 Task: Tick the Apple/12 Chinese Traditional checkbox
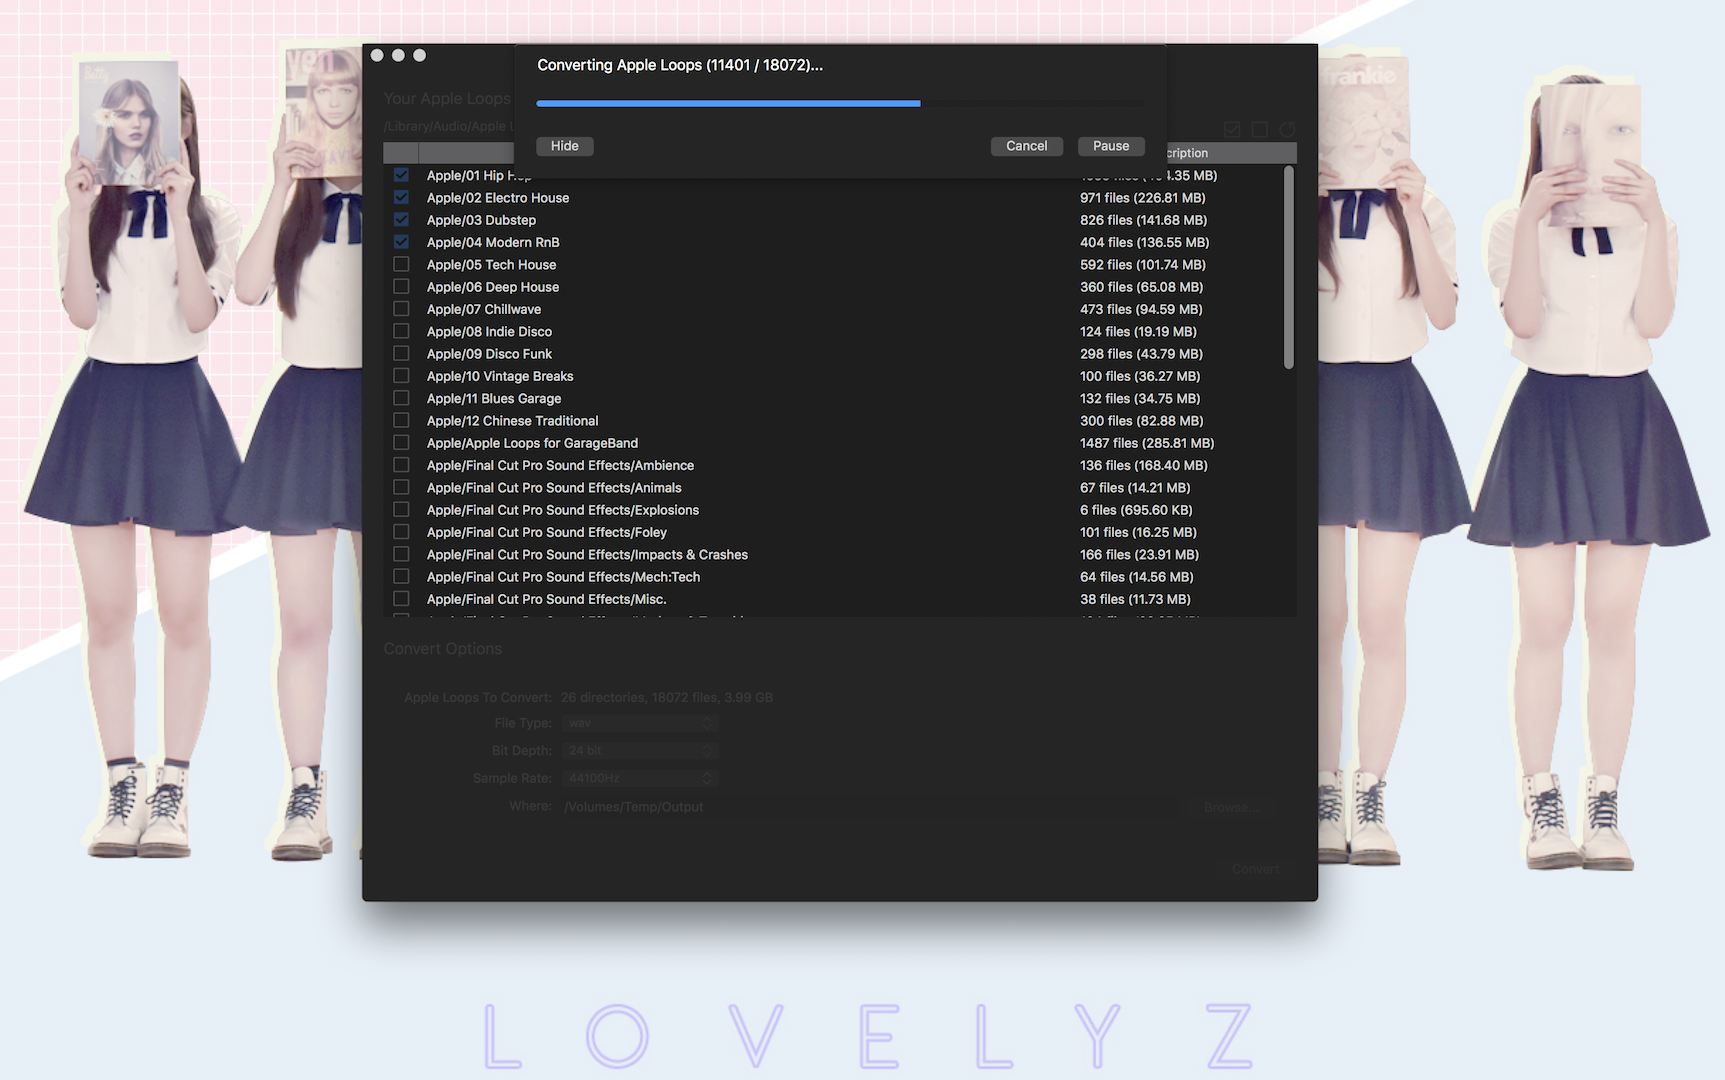click(401, 421)
